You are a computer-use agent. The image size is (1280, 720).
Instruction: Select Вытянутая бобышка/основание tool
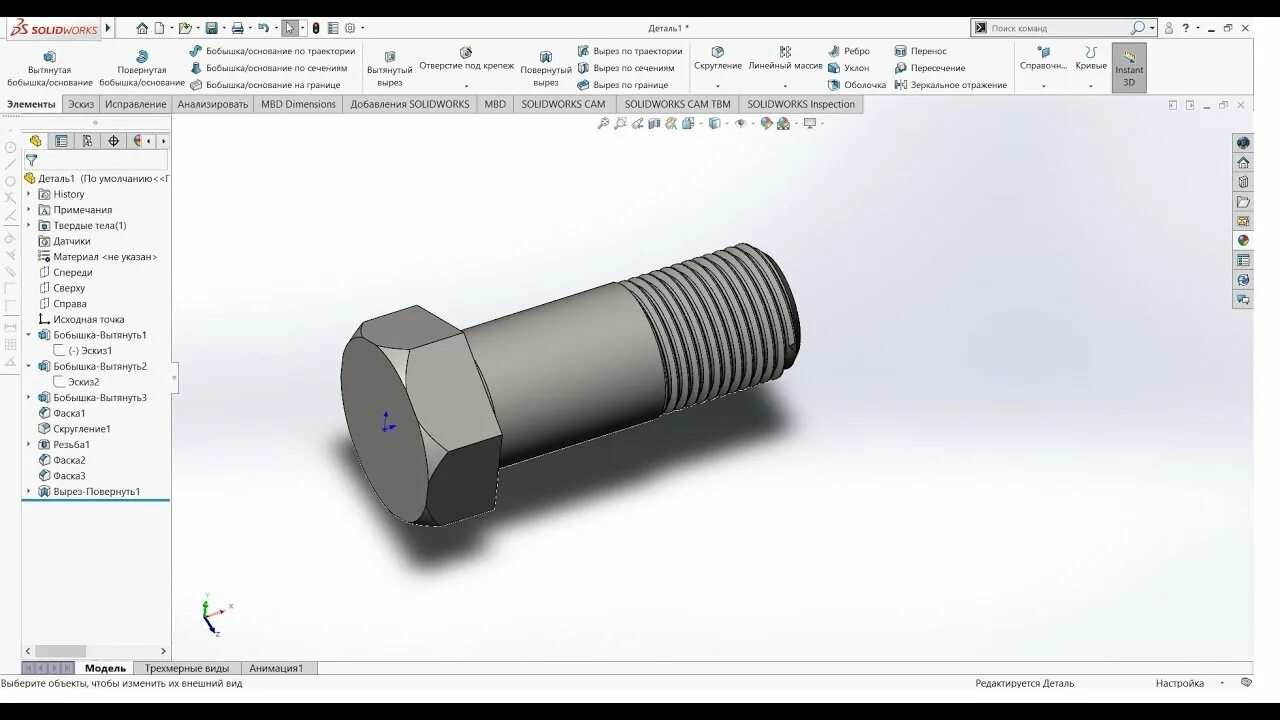click(x=49, y=68)
